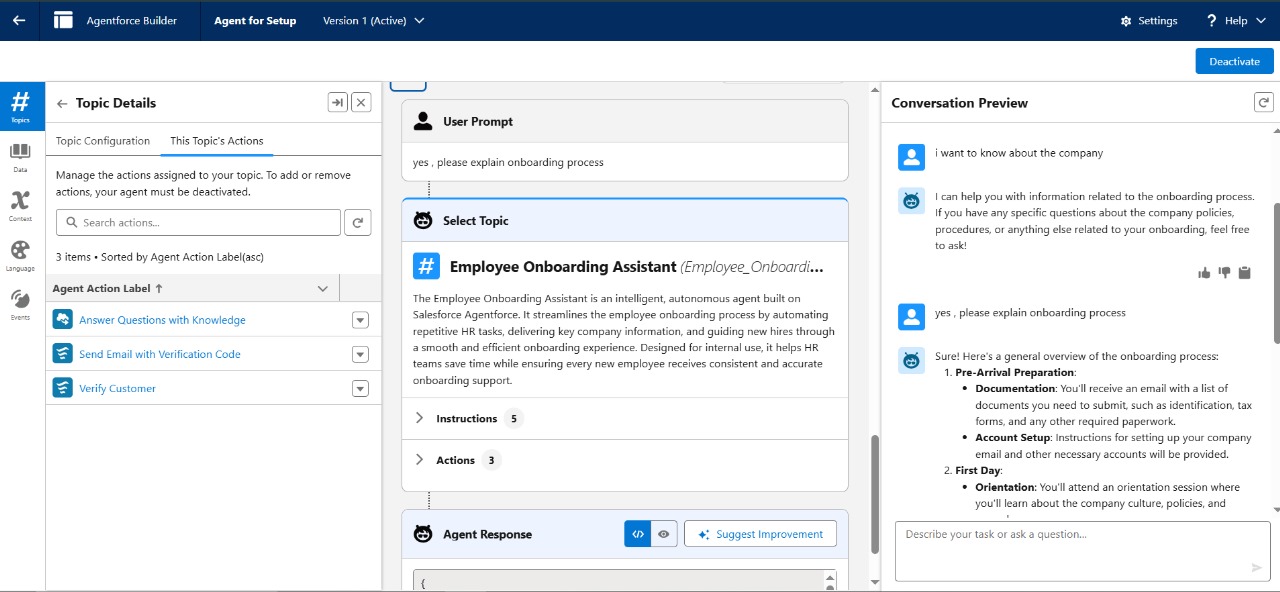Click the Search actions field
The width and height of the screenshot is (1280, 592).
point(198,222)
